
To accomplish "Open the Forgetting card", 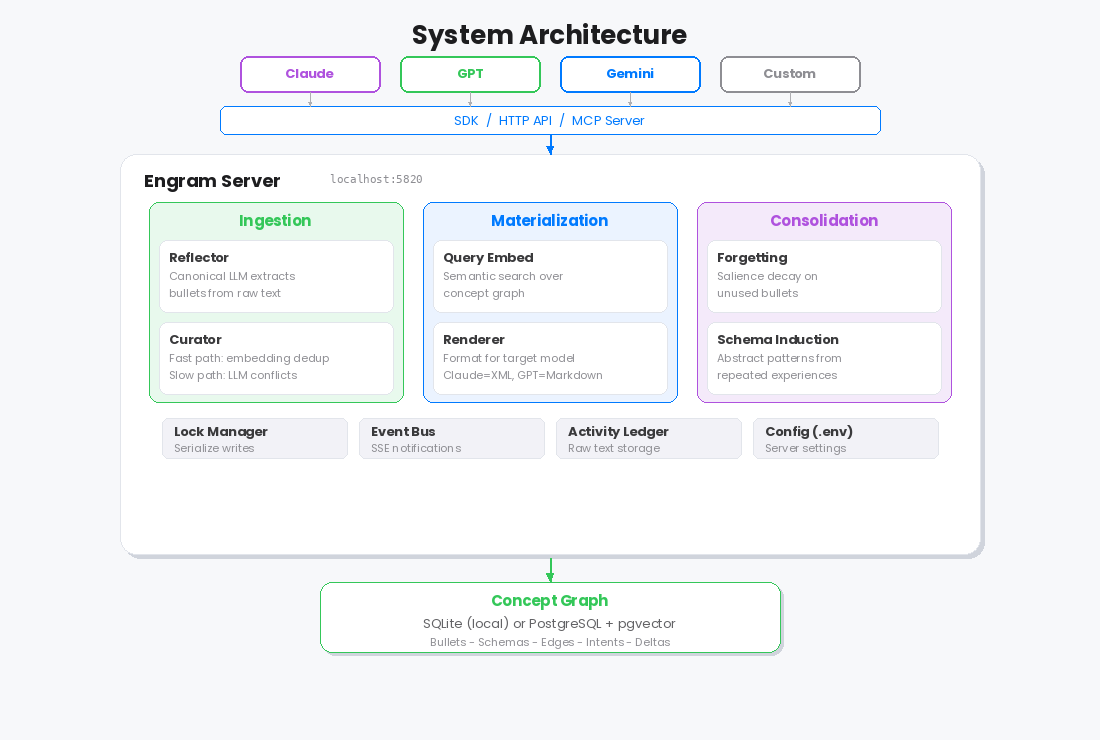I will (x=824, y=276).
